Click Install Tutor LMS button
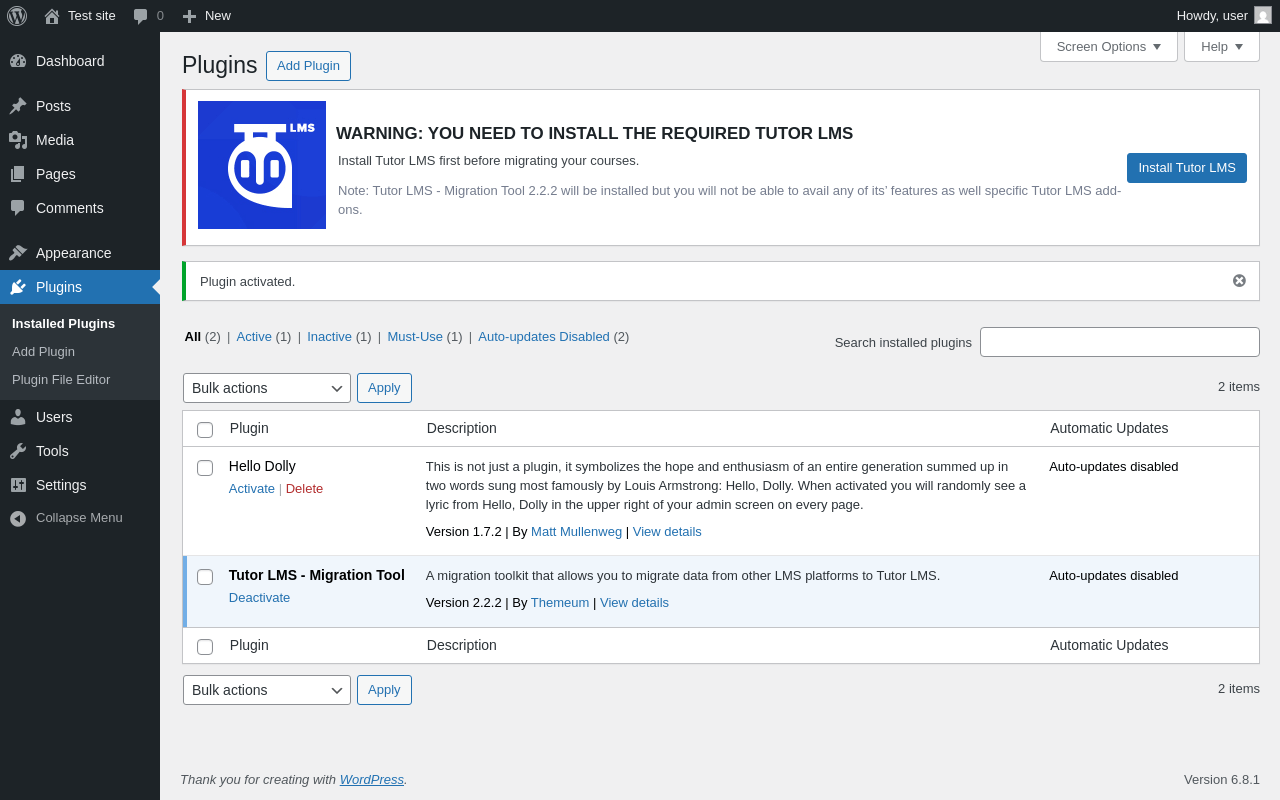The width and height of the screenshot is (1280, 800). (x=1187, y=168)
